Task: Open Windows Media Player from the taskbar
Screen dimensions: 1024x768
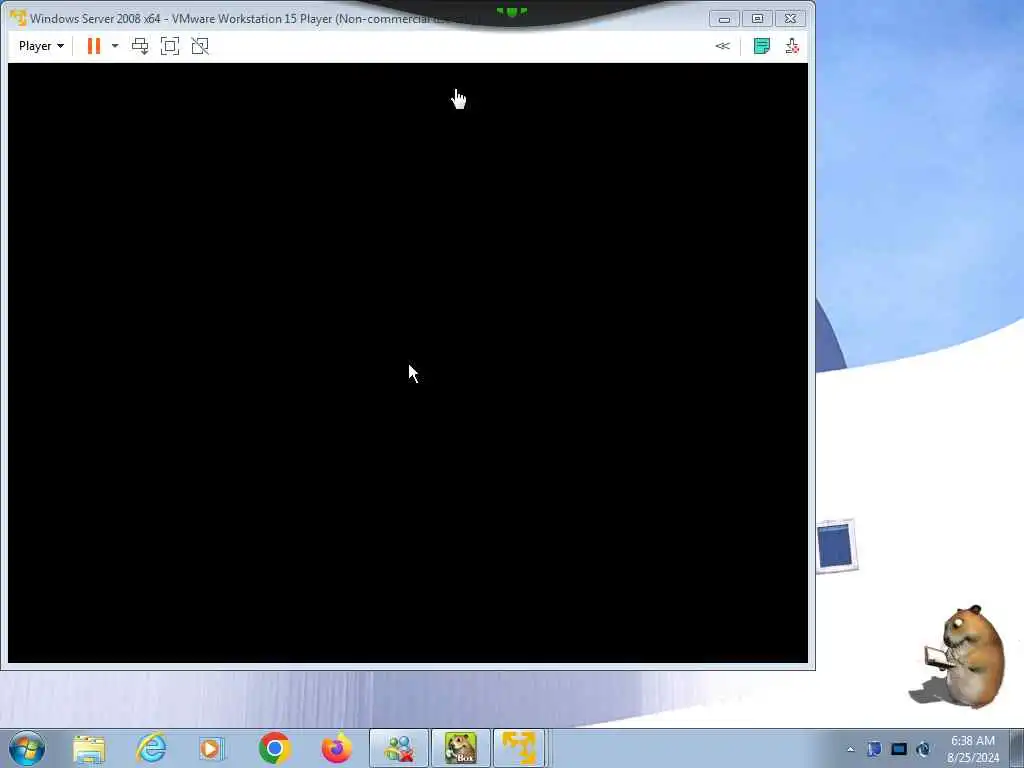Action: click(x=212, y=749)
